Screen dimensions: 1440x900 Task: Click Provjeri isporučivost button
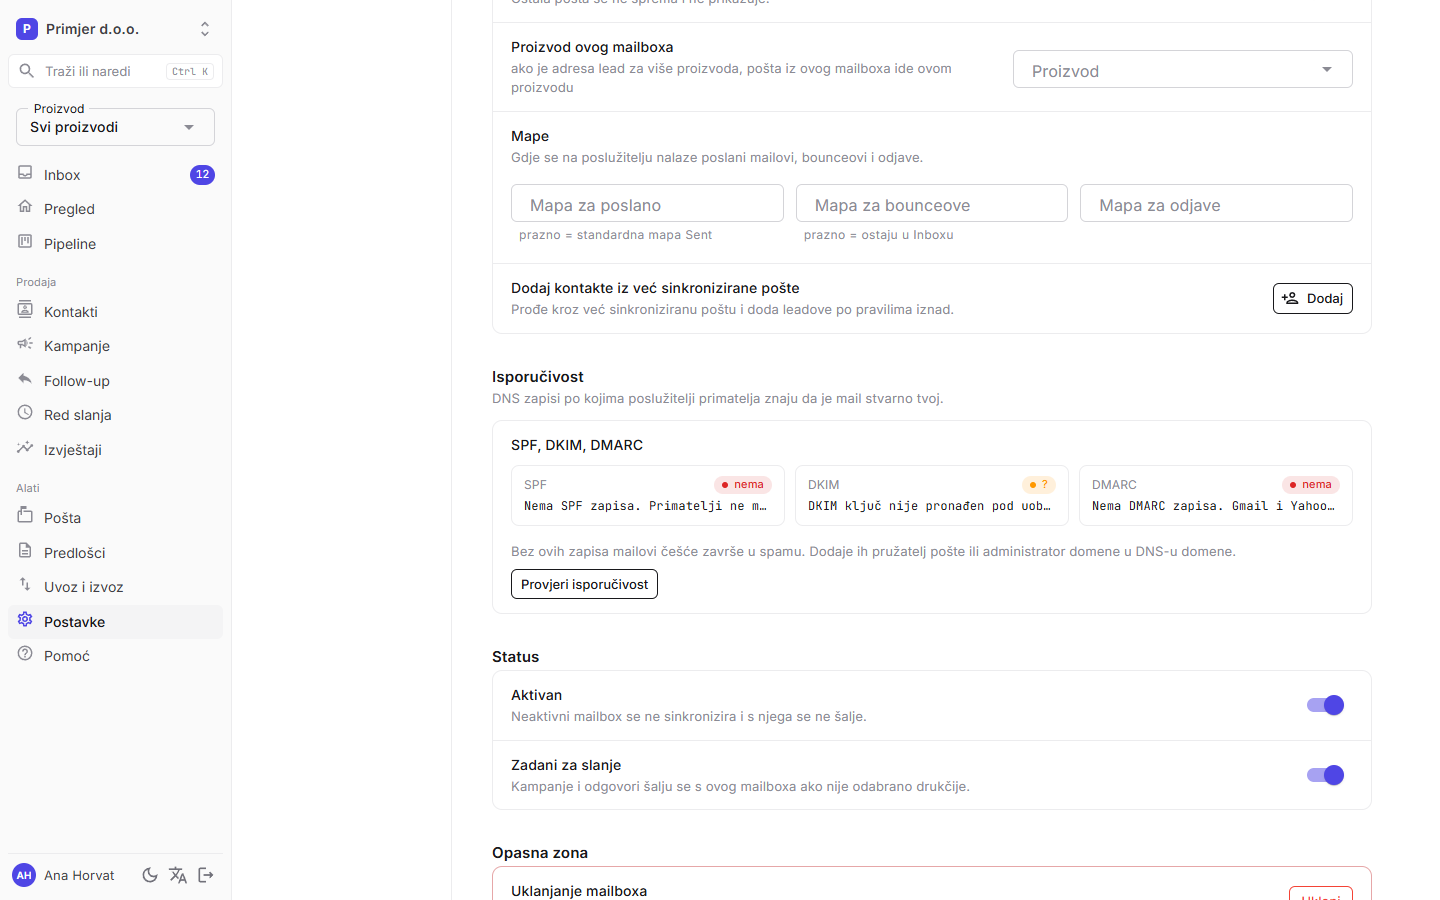(584, 584)
